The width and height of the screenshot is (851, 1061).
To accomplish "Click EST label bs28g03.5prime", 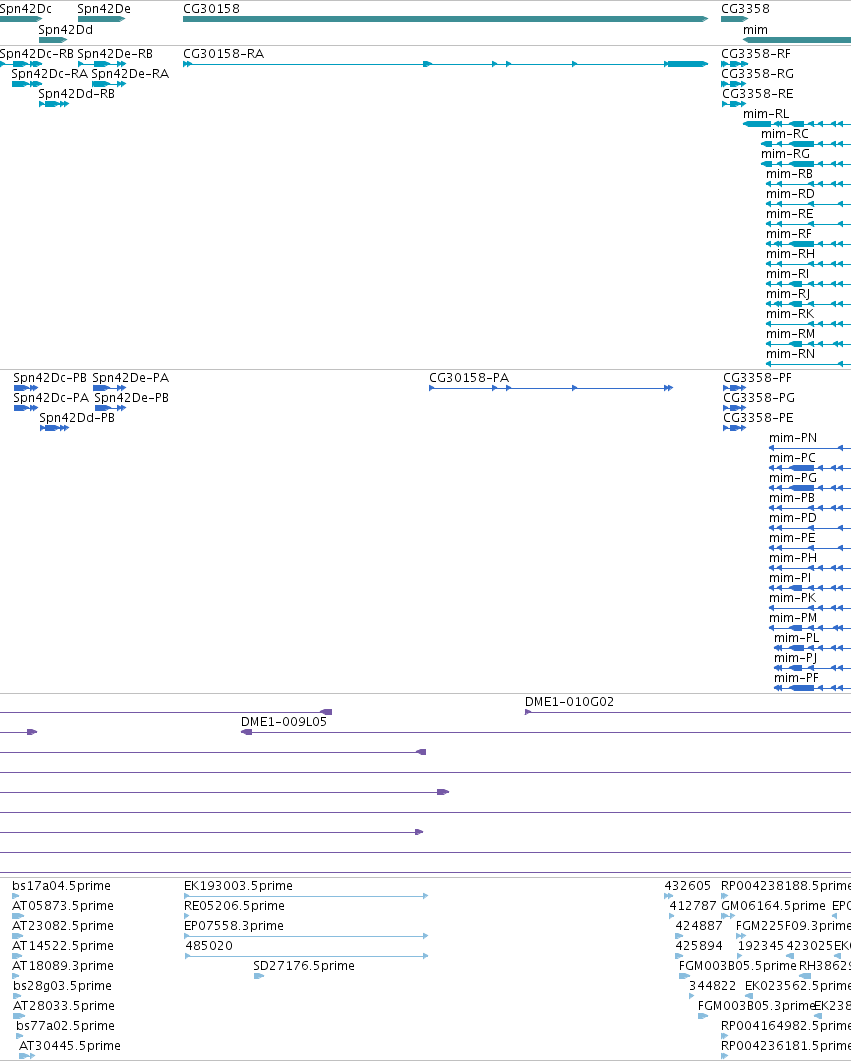I will tap(62, 986).
